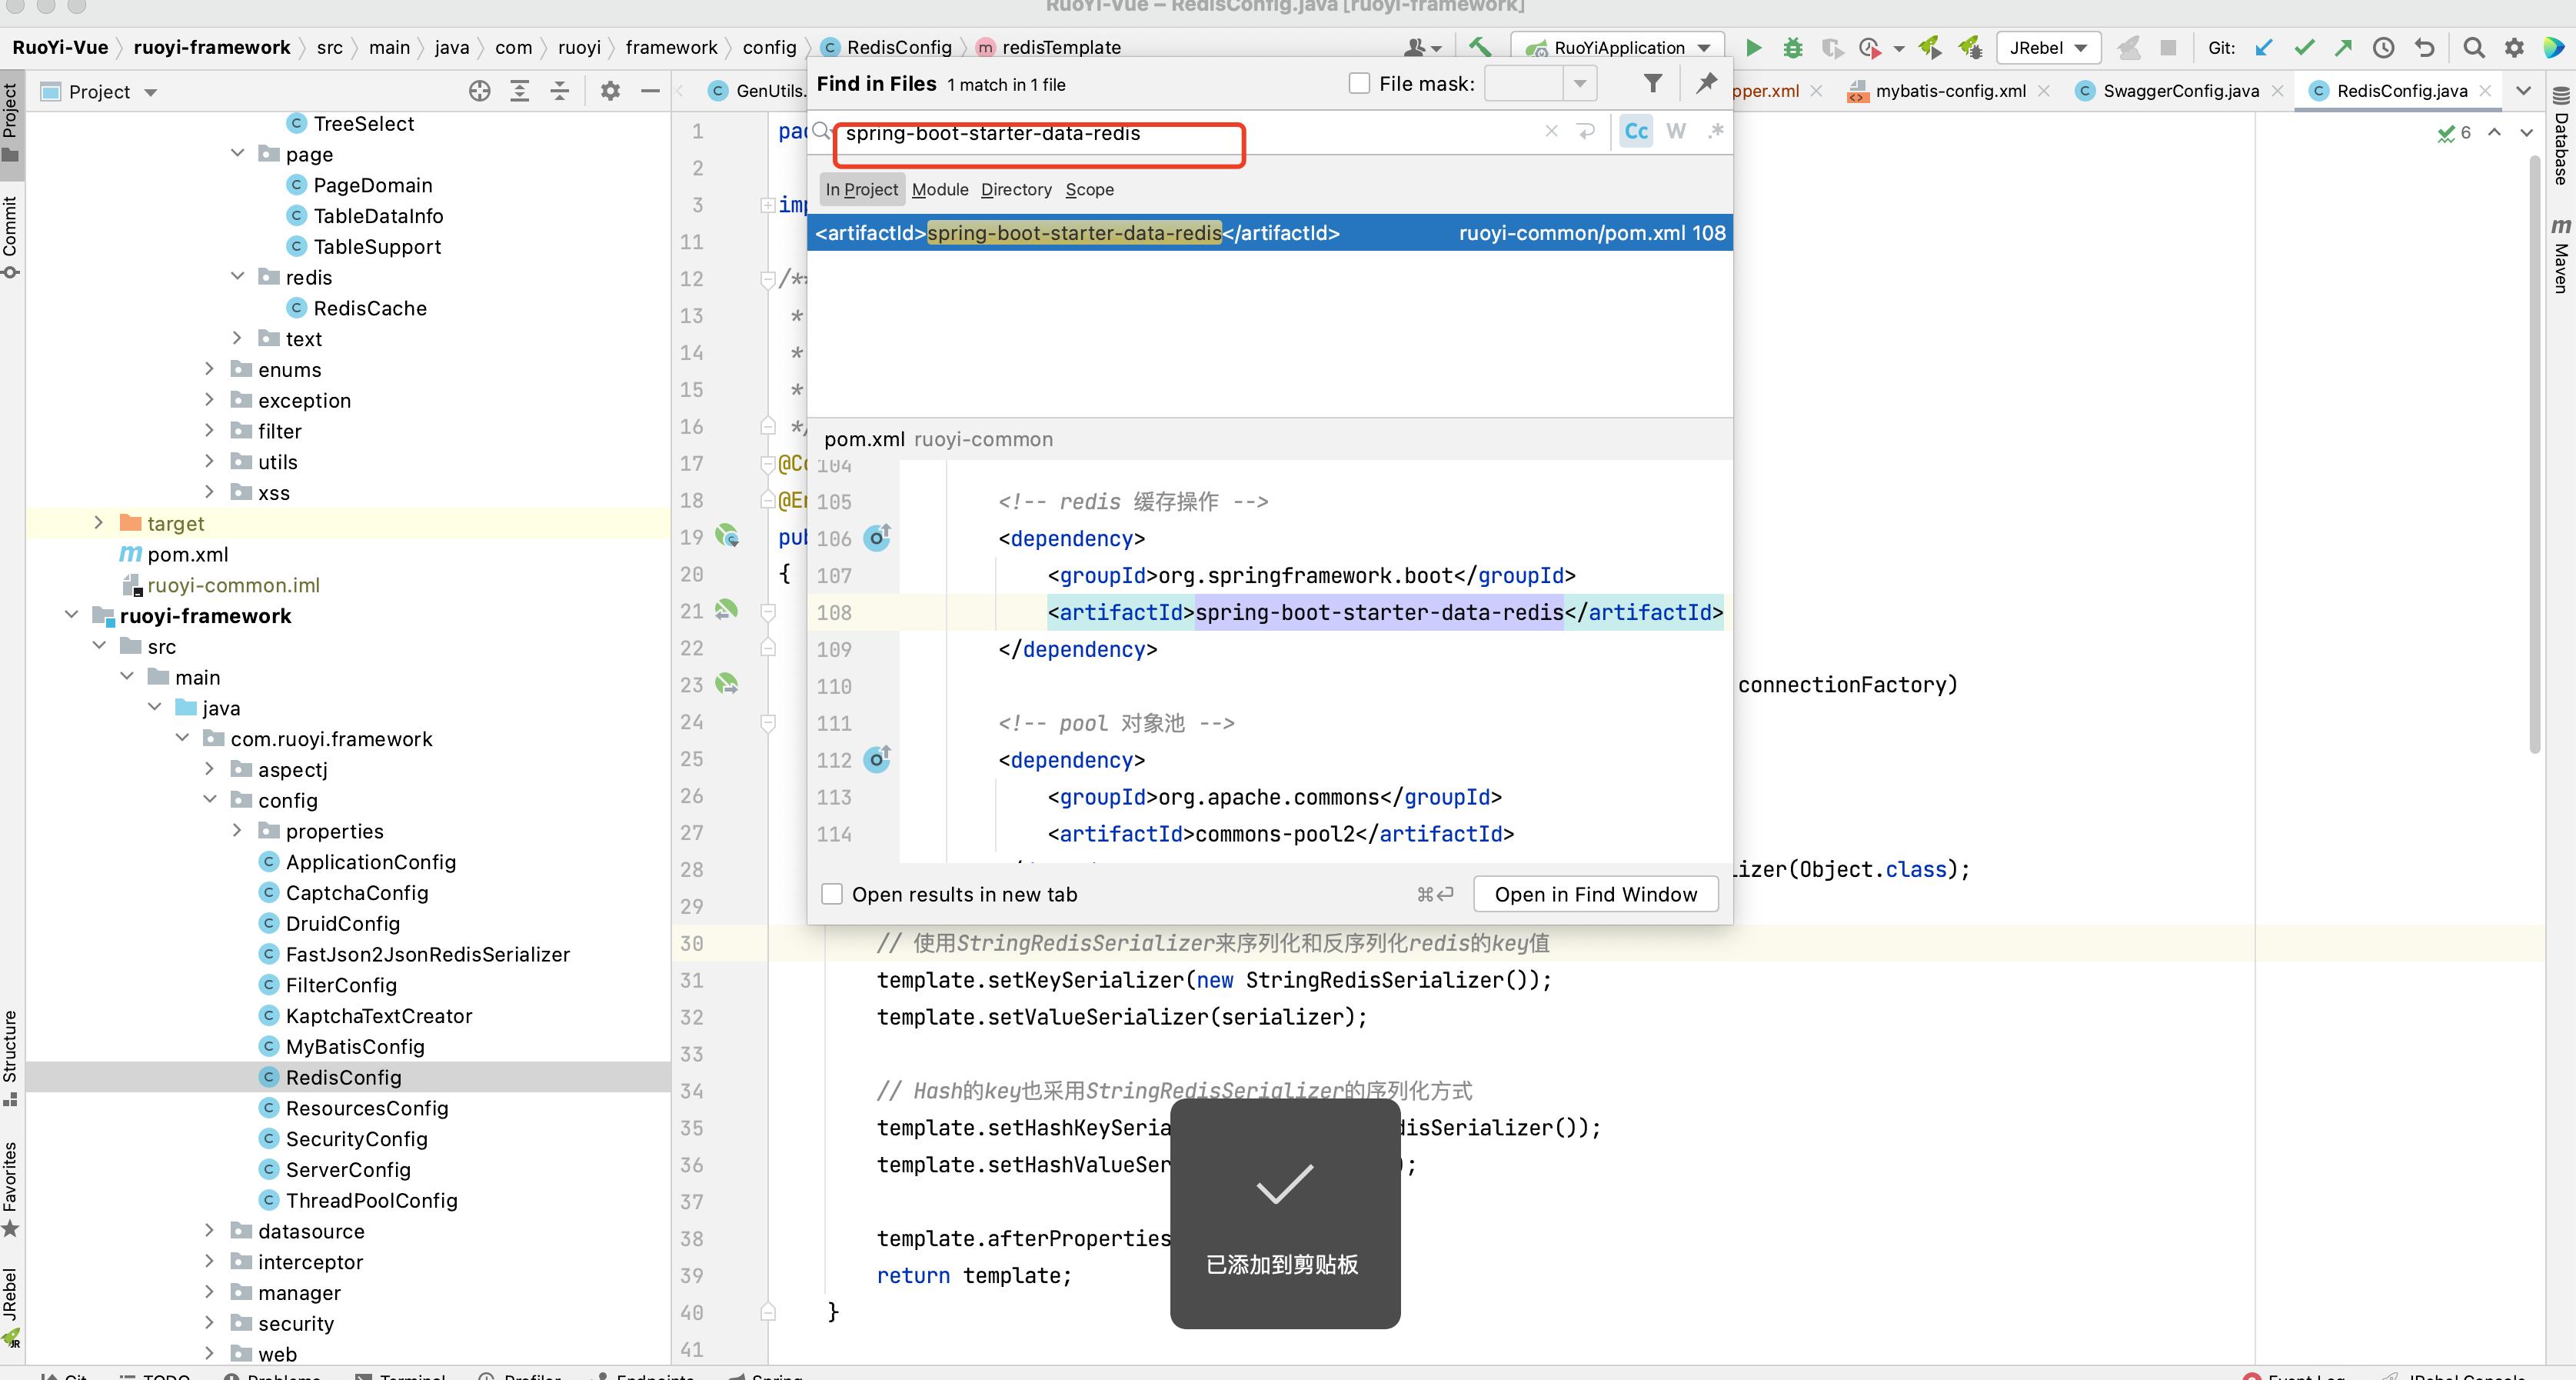Check Open results in new tab
Image resolution: width=2576 pixels, height=1380 pixels.
tap(832, 894)
